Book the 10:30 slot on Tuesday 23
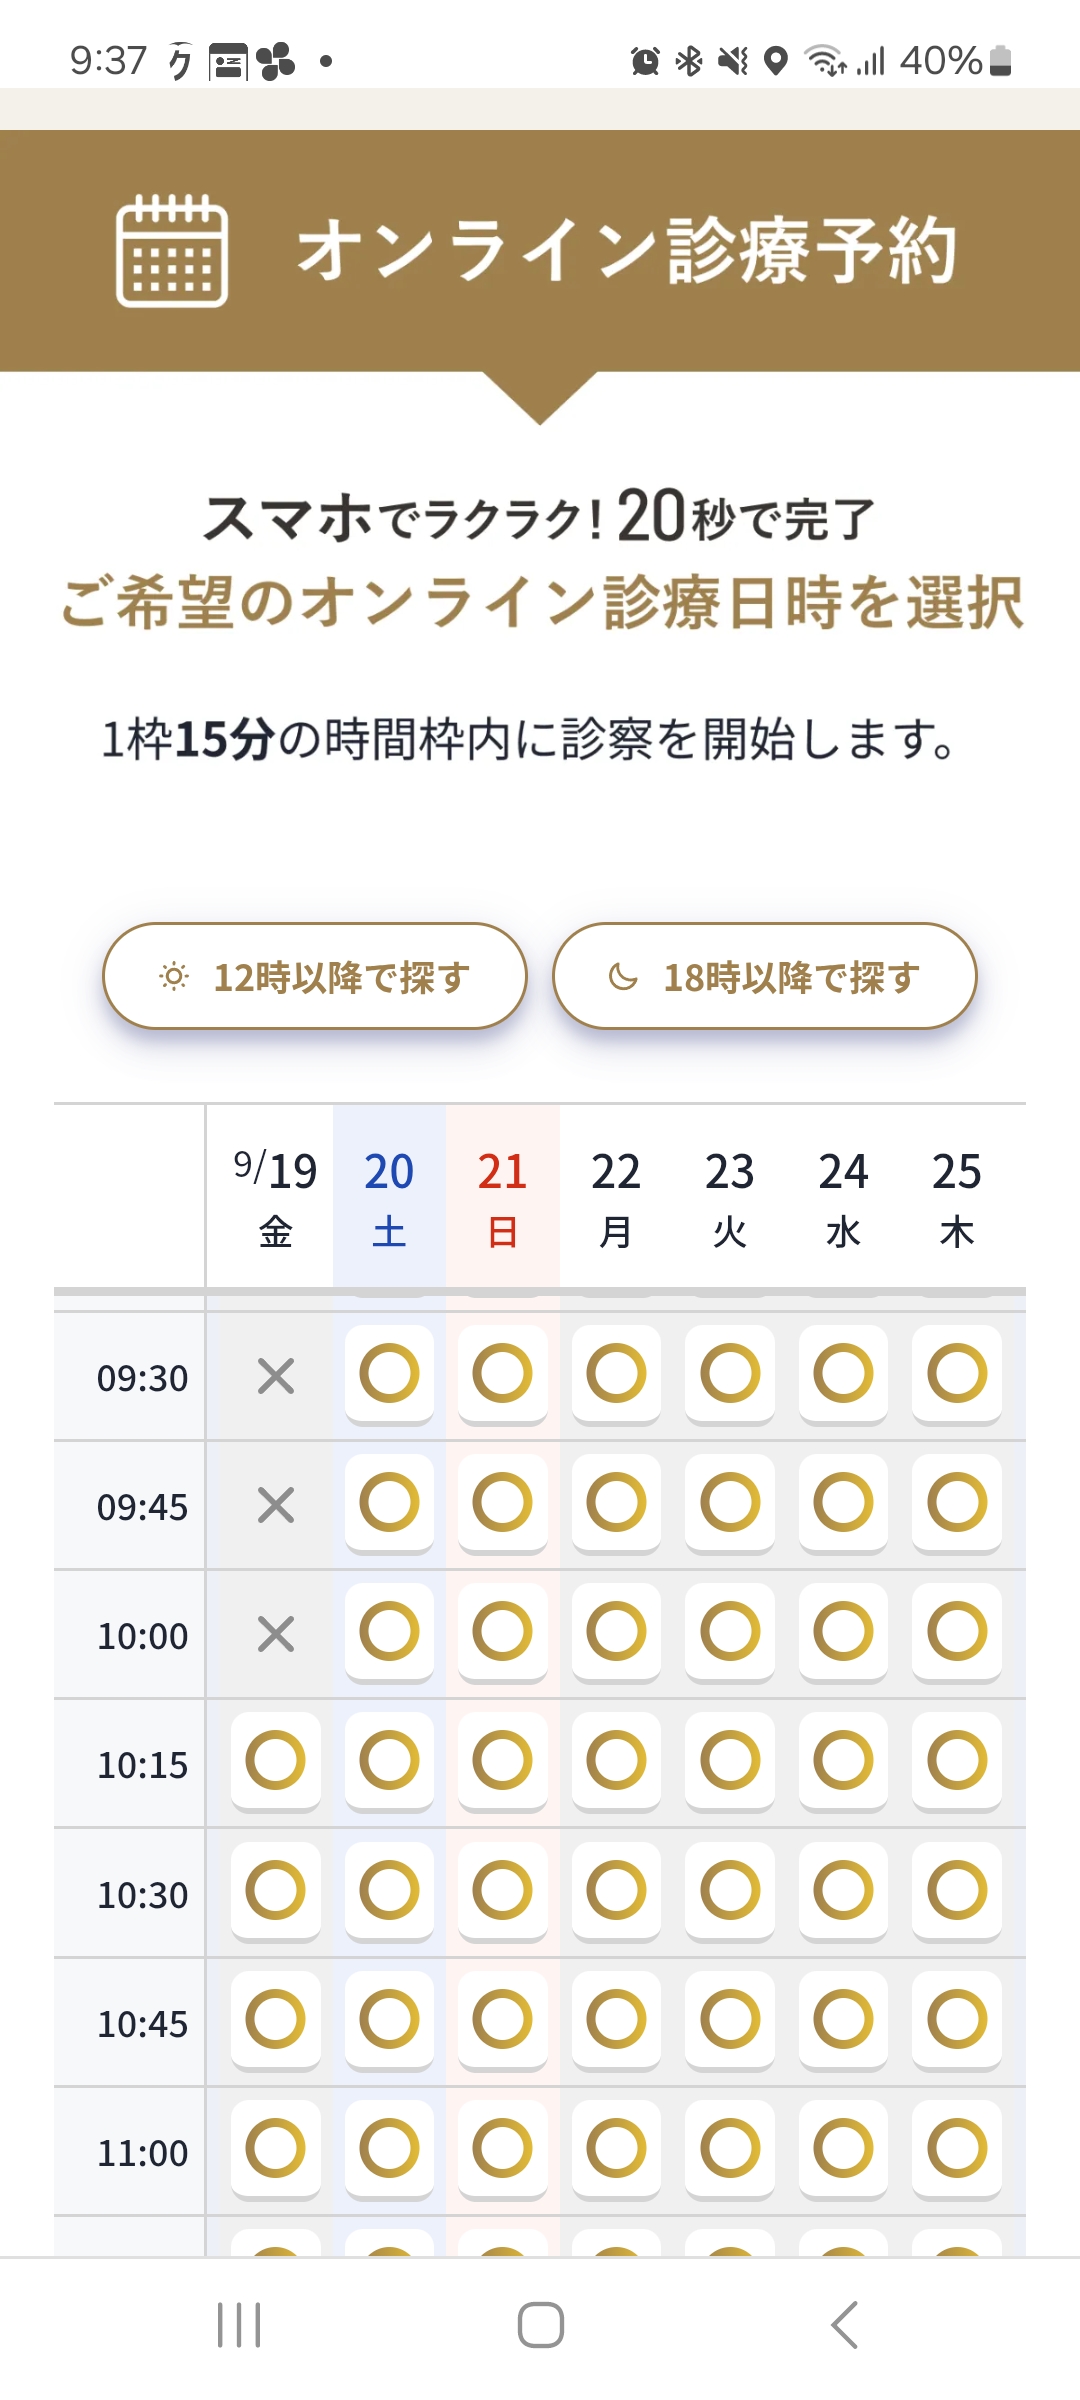1080x2400 pixels. tap(730, 1890)
